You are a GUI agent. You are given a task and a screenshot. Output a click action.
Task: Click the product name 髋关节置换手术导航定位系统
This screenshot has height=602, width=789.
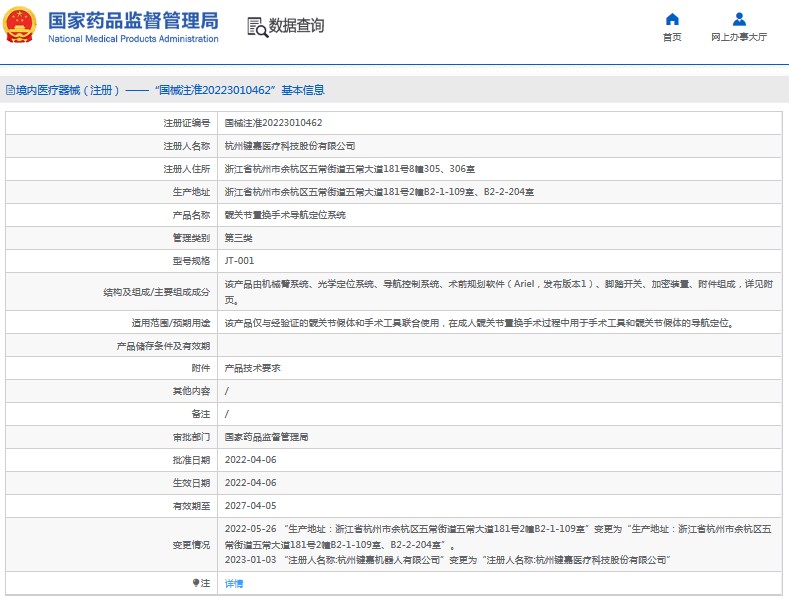click(285, 214)
